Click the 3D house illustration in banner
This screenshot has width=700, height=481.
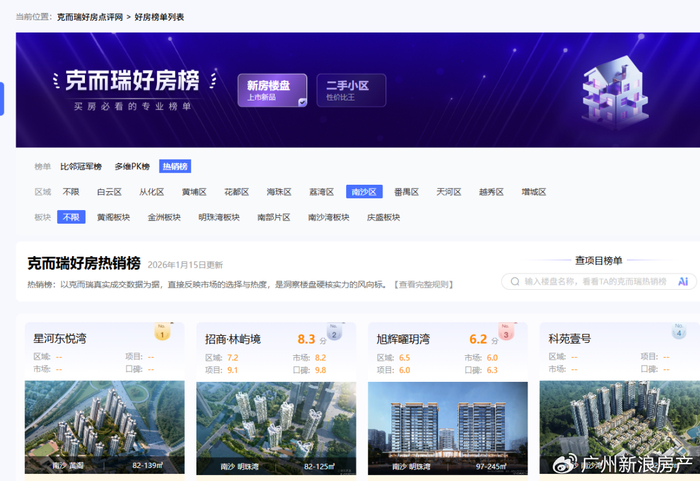(615, 92)
